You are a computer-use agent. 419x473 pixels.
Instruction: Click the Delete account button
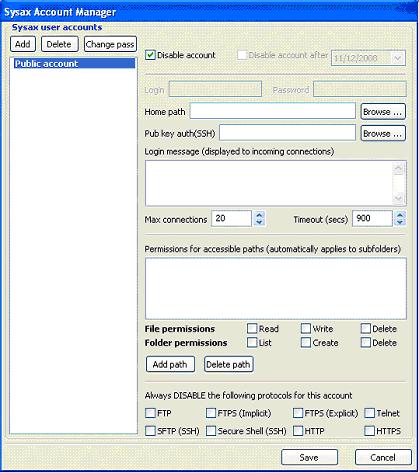click(x=59, y=44)
